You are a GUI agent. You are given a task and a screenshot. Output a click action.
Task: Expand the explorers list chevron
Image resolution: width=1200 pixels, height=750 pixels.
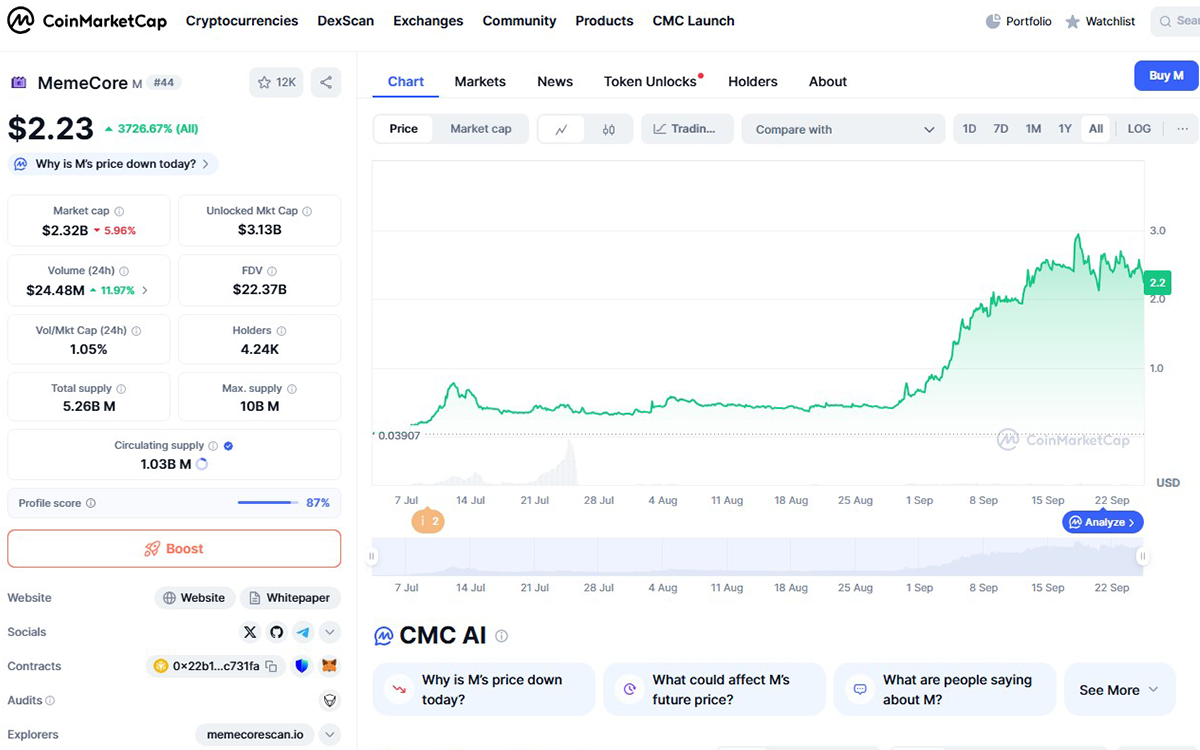(x=329, y=735)
